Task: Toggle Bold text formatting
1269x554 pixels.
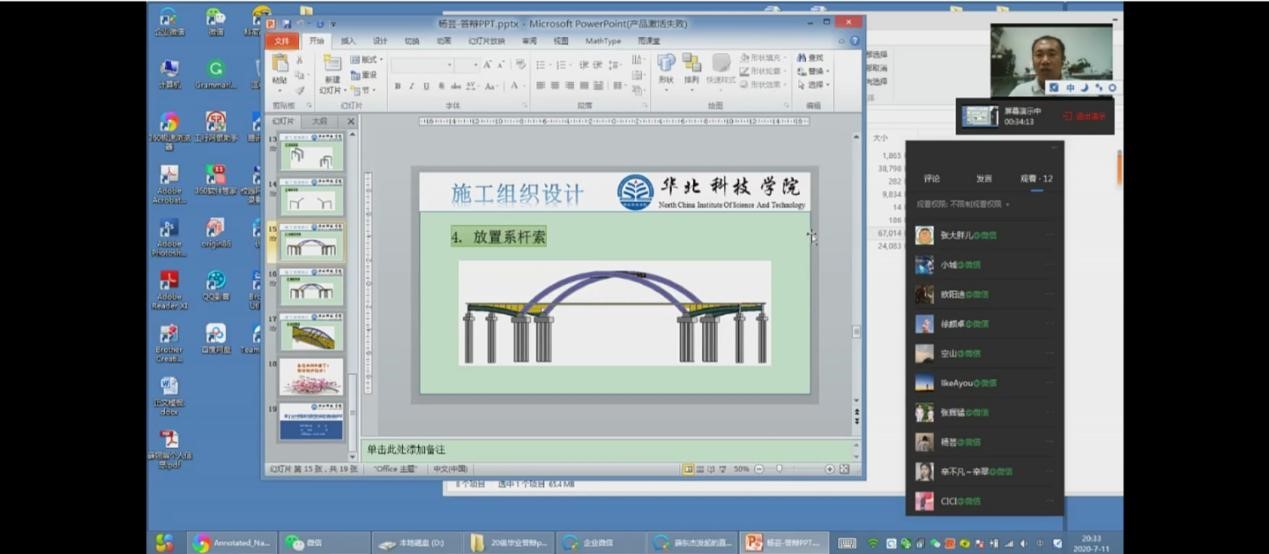Action: coord(397,86)
